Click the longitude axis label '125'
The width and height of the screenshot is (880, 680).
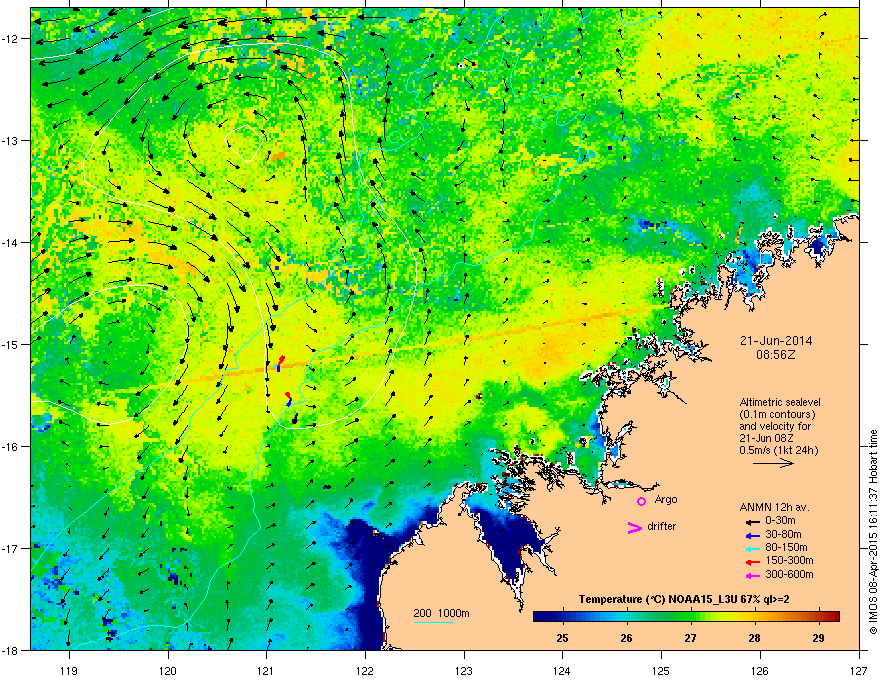[661, 670]
